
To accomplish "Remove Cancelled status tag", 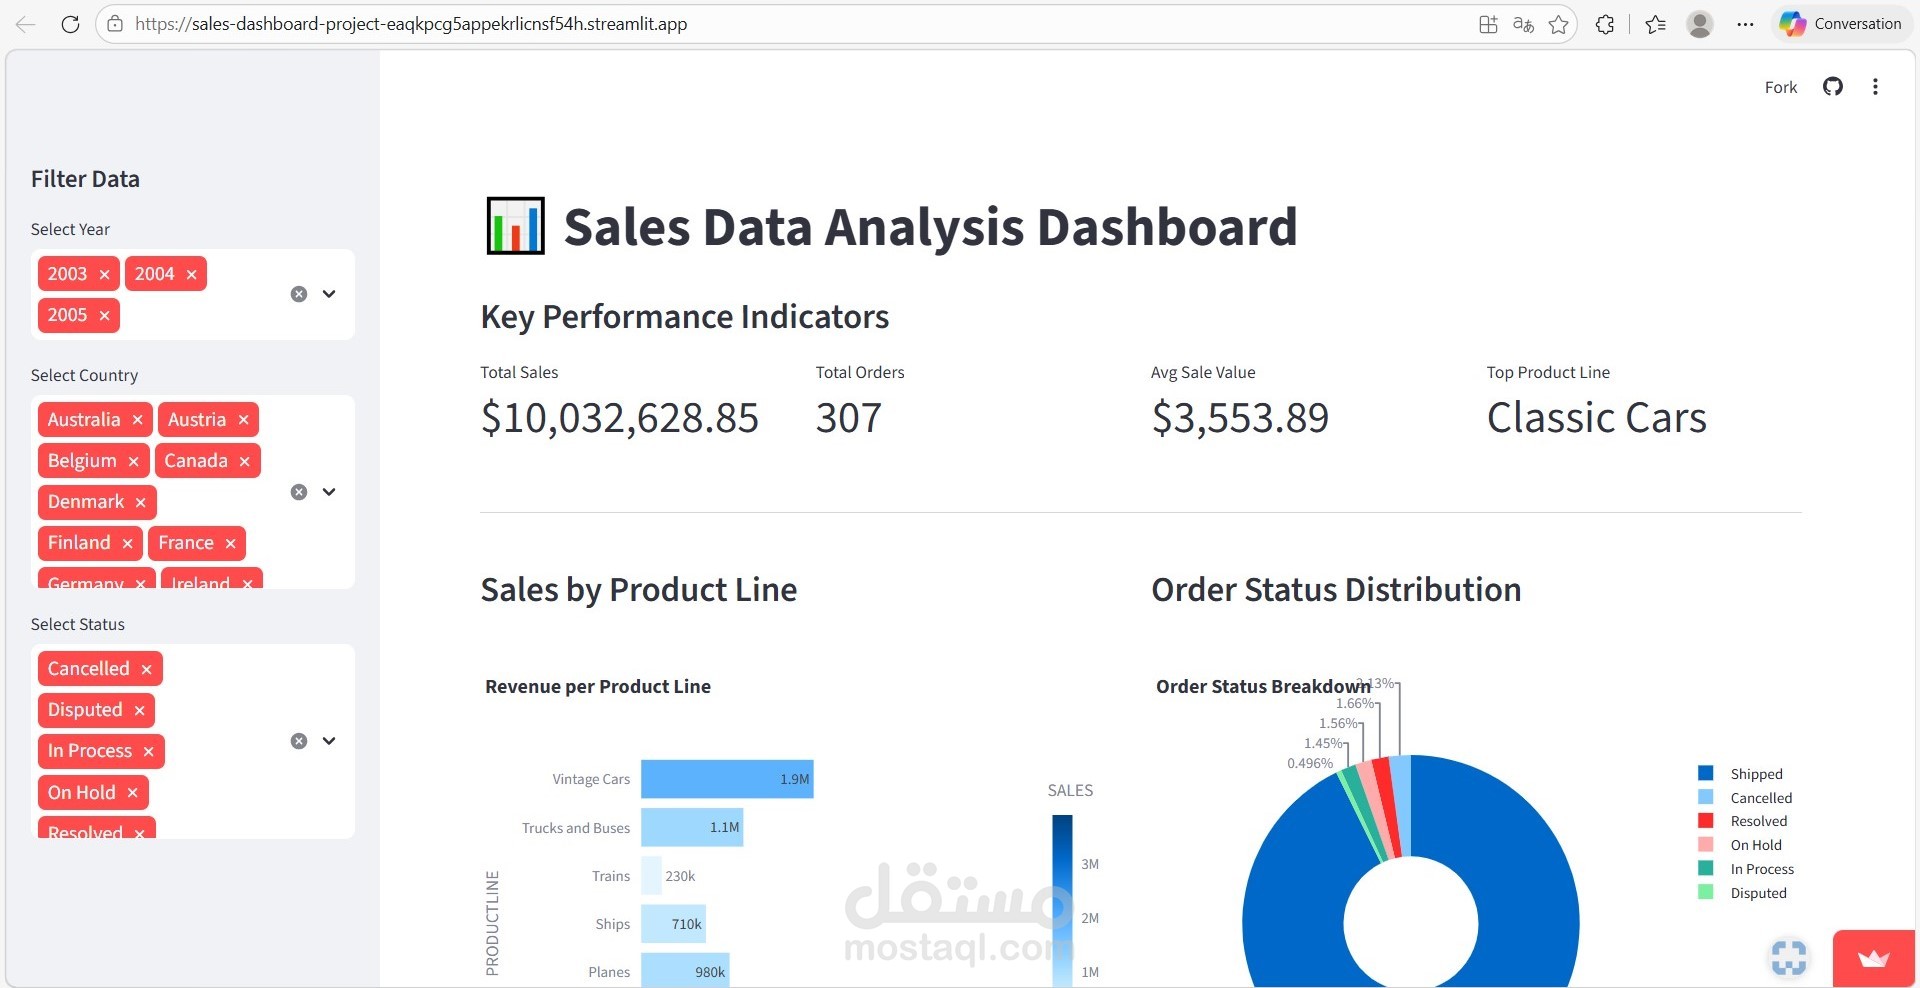I will coord(146,669).
